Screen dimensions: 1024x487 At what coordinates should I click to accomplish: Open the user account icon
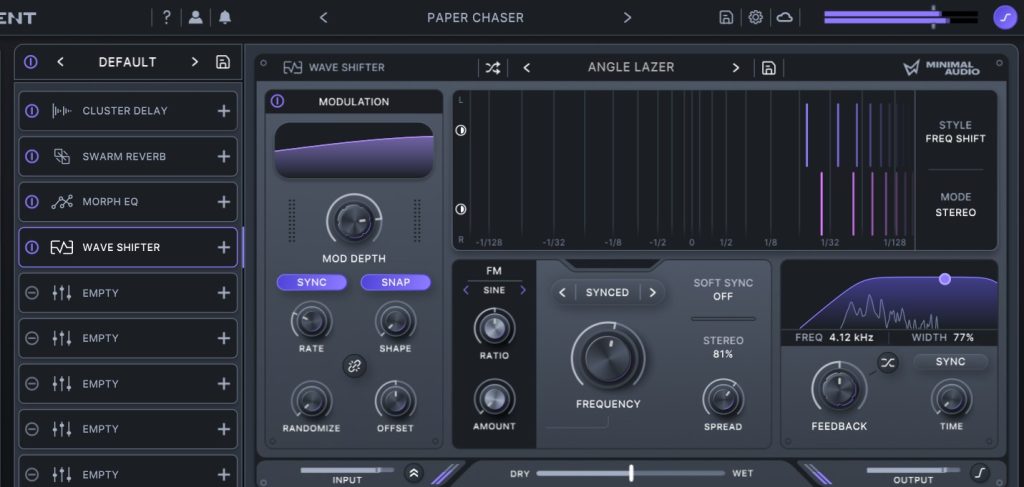(196, 18)
